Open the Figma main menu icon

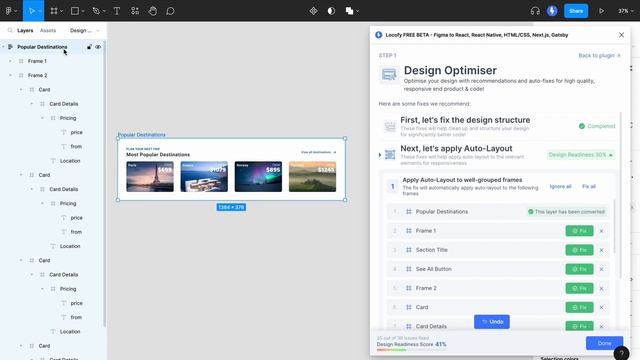(9, 11)
